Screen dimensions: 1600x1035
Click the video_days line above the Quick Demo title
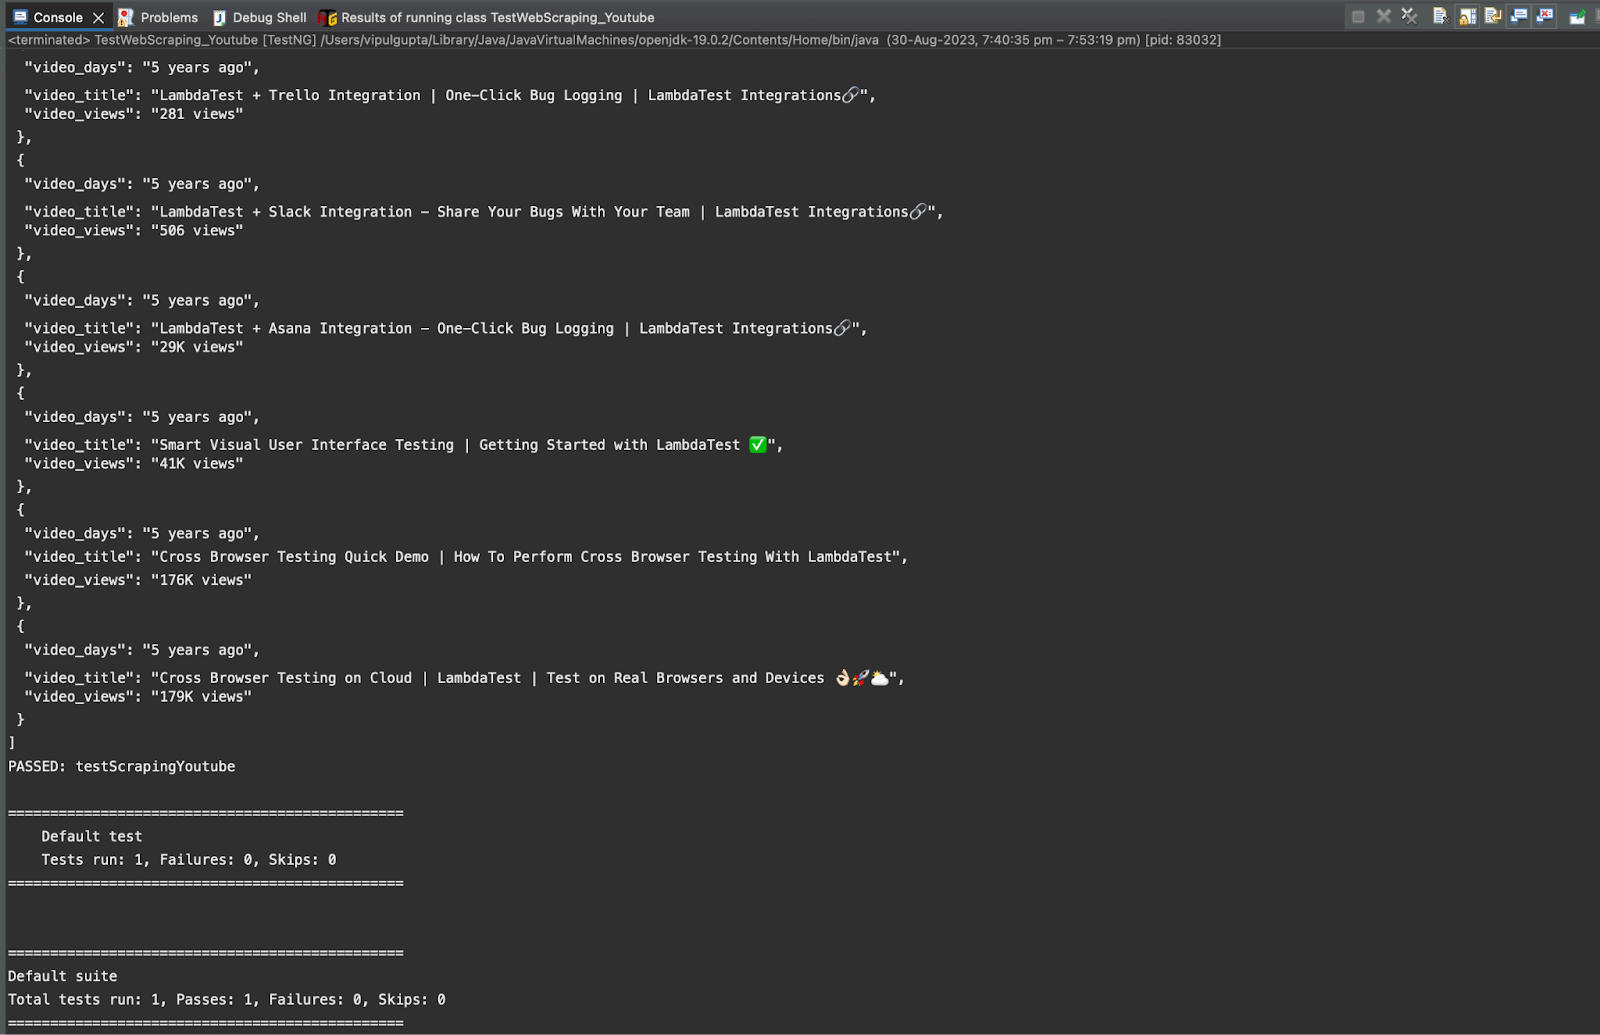tap(142, 534)
